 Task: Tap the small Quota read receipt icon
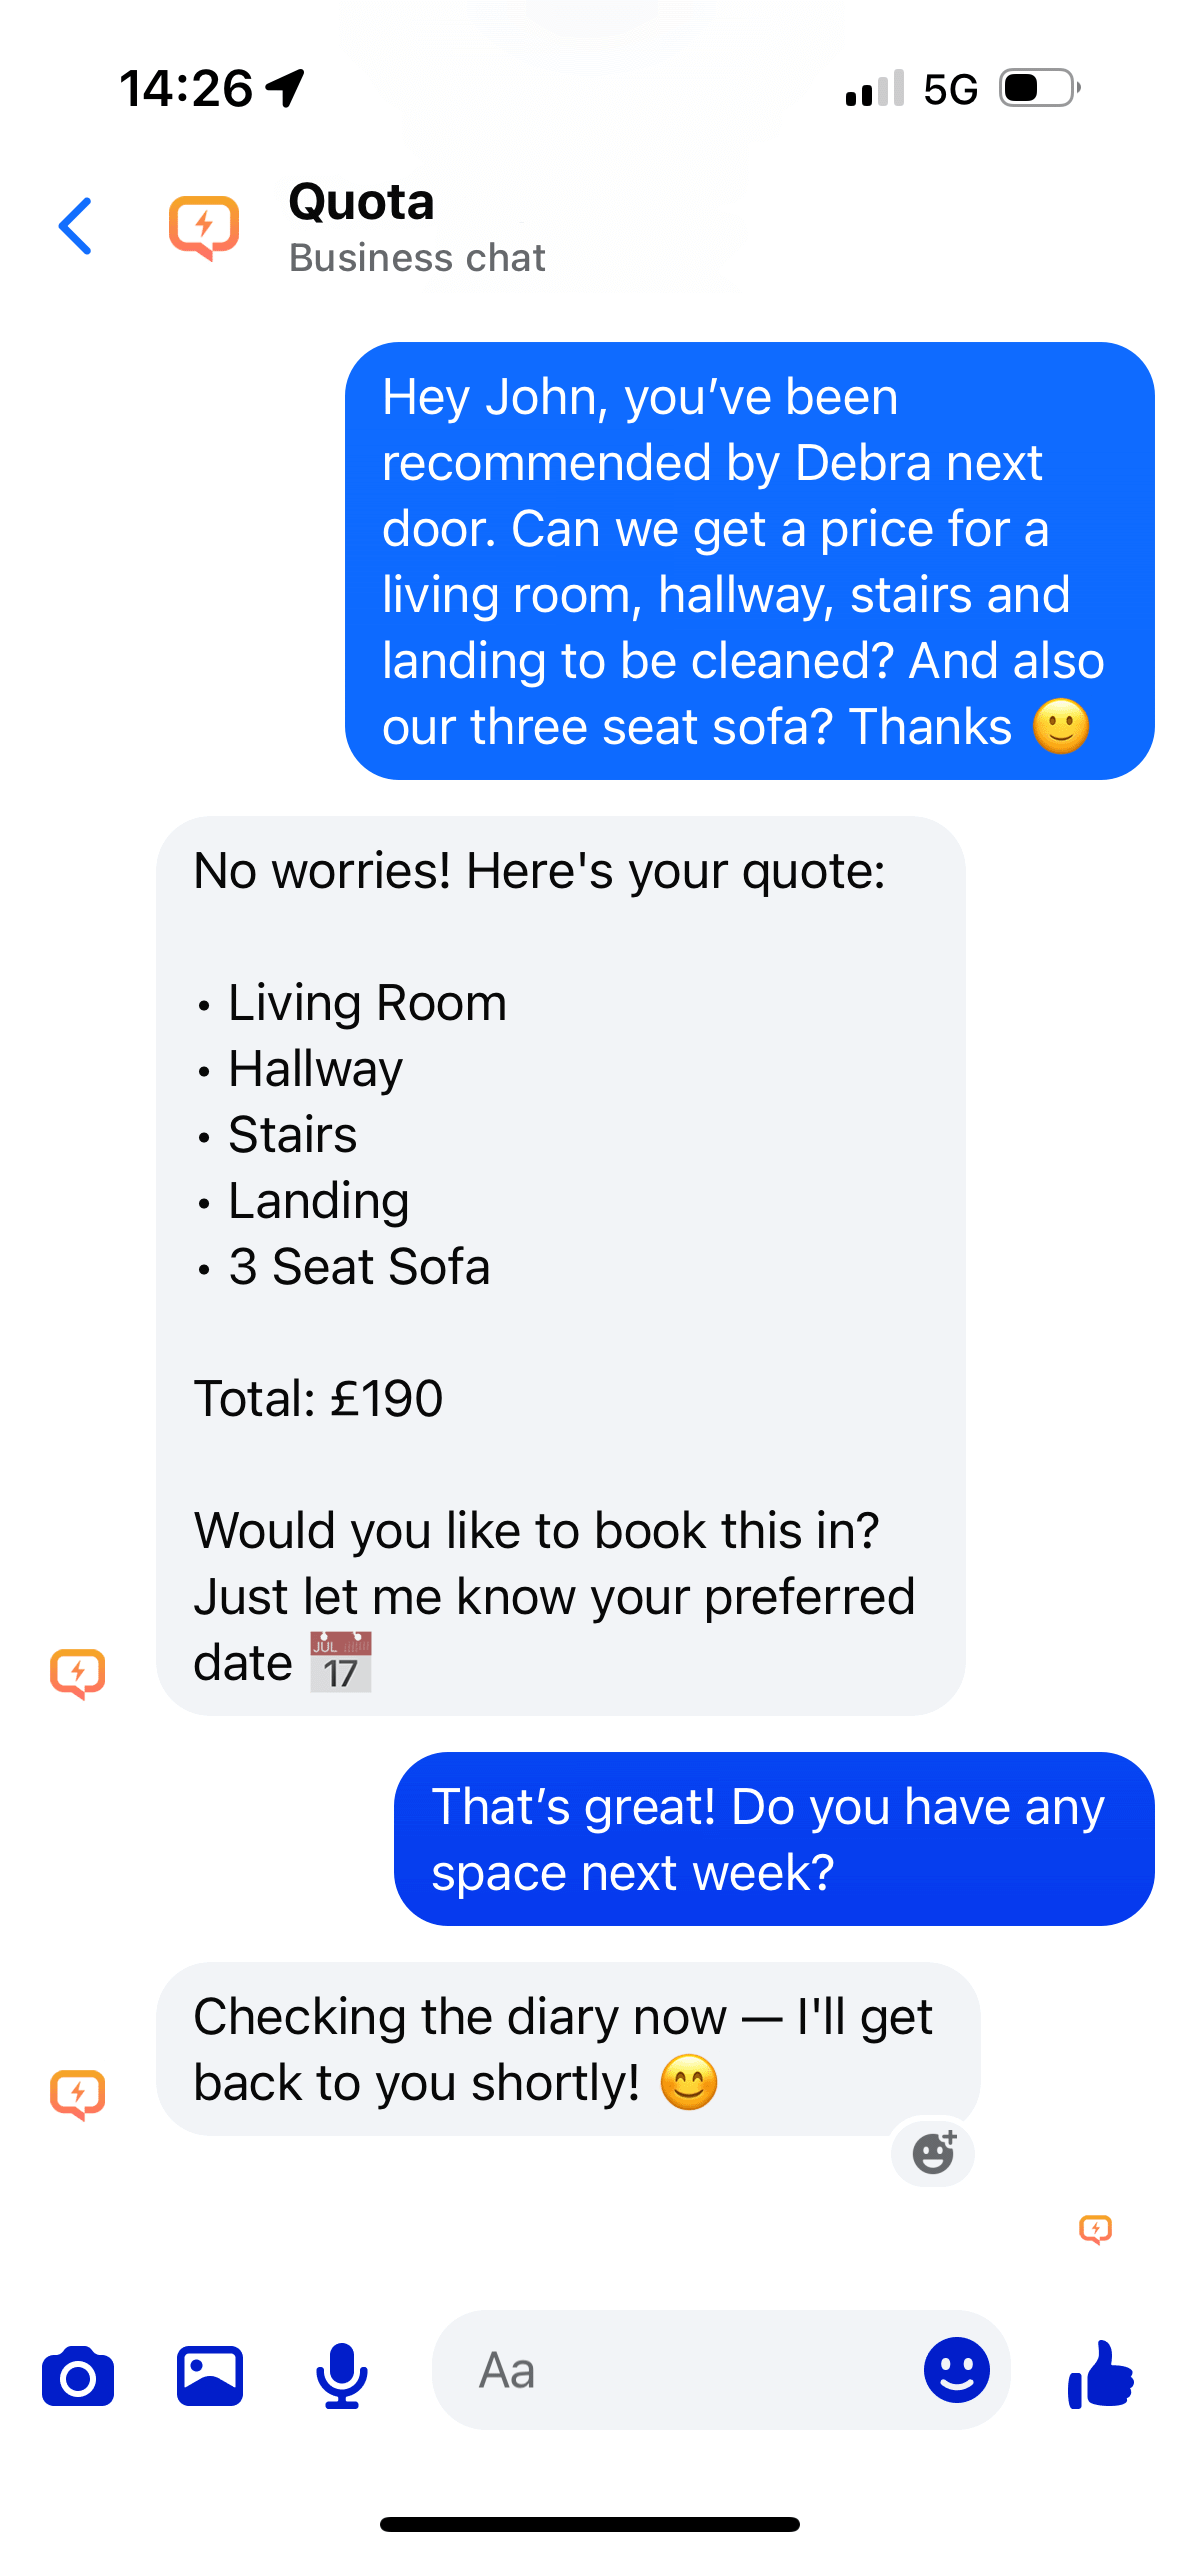(1097, 2228)
